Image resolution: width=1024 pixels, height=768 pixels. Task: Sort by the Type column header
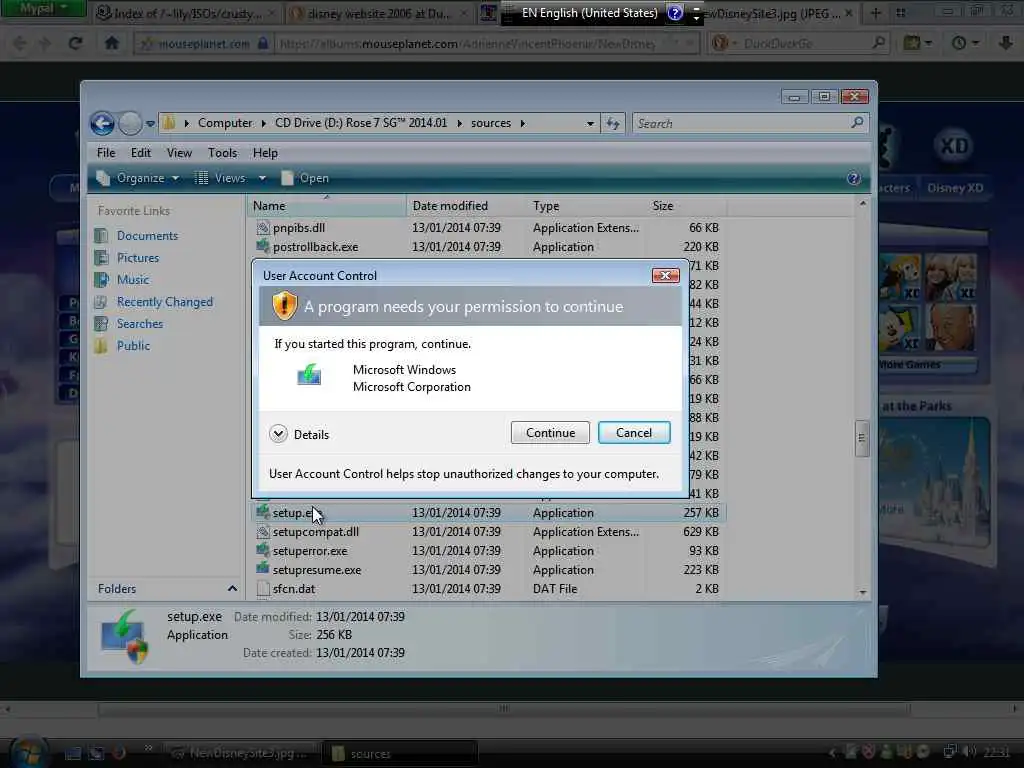[x=585, y=206]
